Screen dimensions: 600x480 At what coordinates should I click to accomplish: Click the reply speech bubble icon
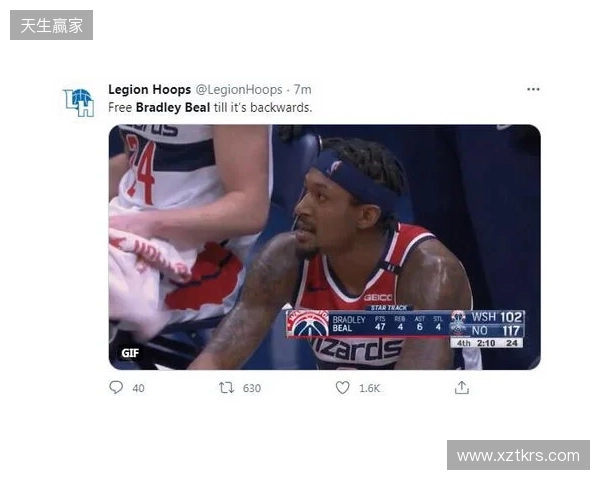point(116,387)
